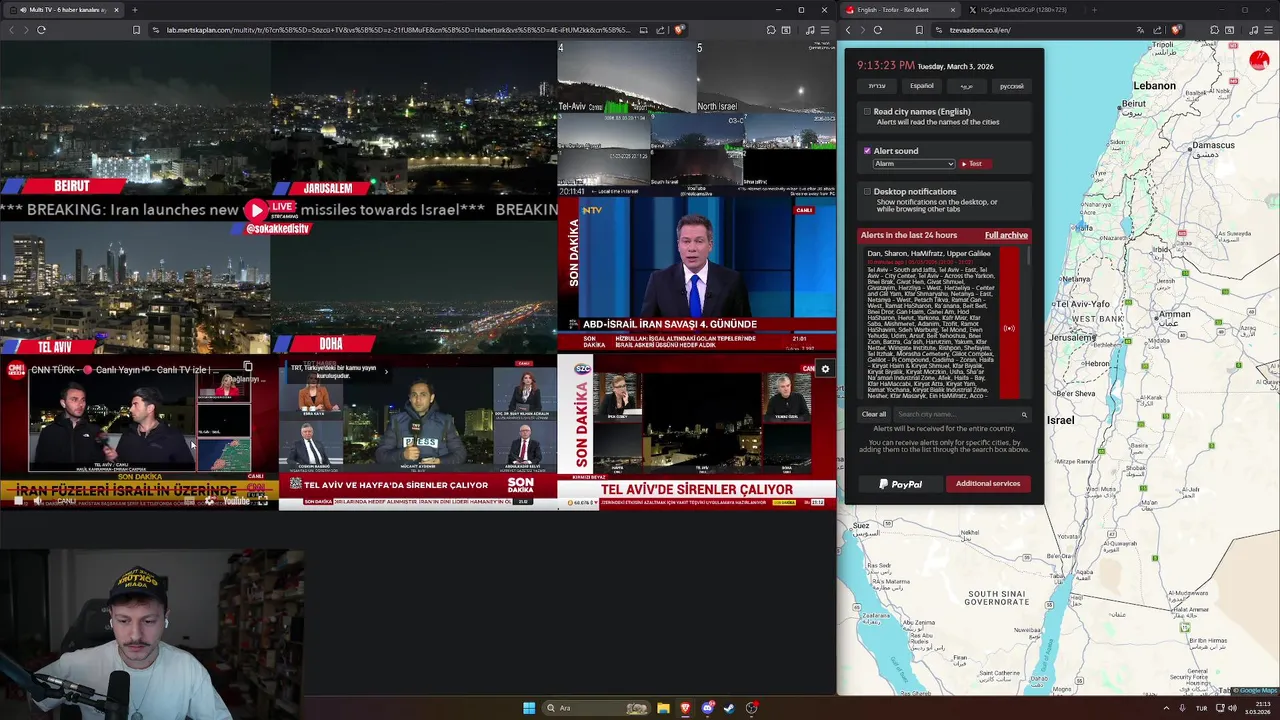1280x720 pixels.
Task: Open Brave Shields in Multi TV window
Action: click(x=679, y=30)
